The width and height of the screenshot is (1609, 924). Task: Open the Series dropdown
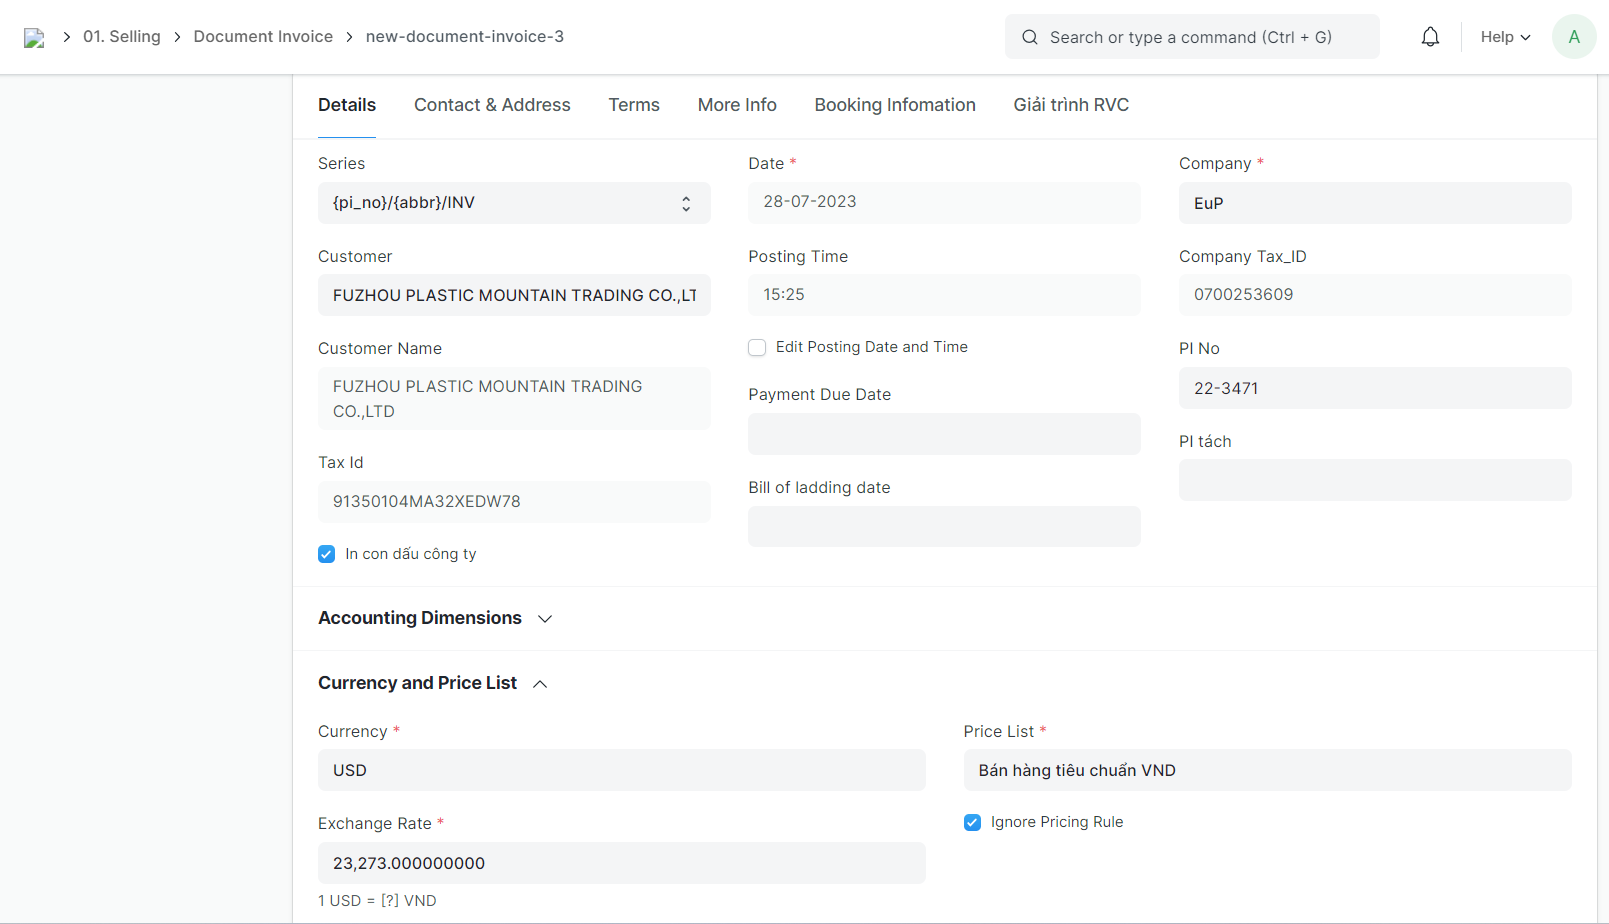pyautogui.click(x=513, y=203)
